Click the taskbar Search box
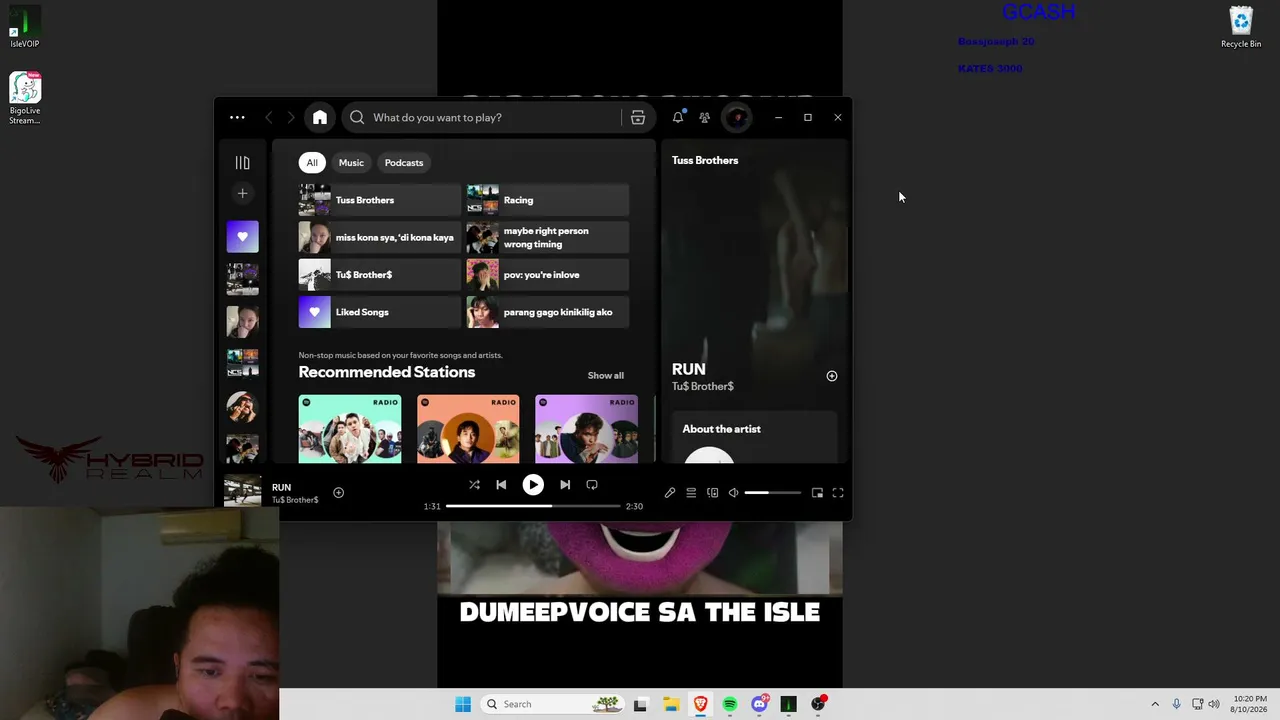Screen dimensions: 1280x720 click(x=551, y=704)
